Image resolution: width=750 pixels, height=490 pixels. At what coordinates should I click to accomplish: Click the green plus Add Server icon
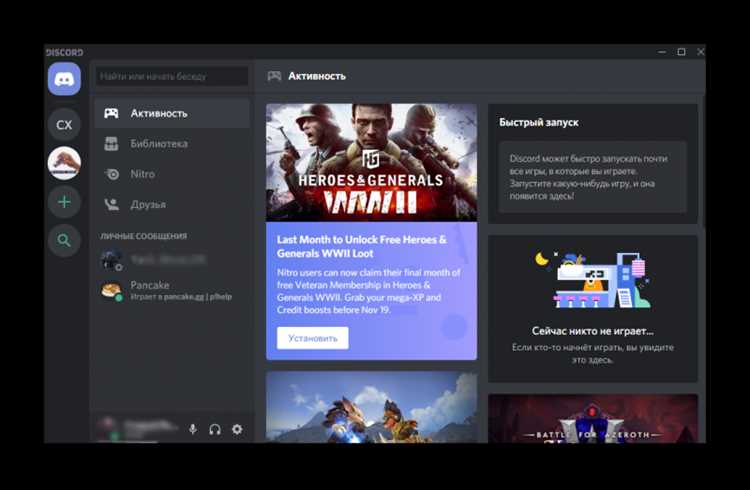click(x=64, y=202)
